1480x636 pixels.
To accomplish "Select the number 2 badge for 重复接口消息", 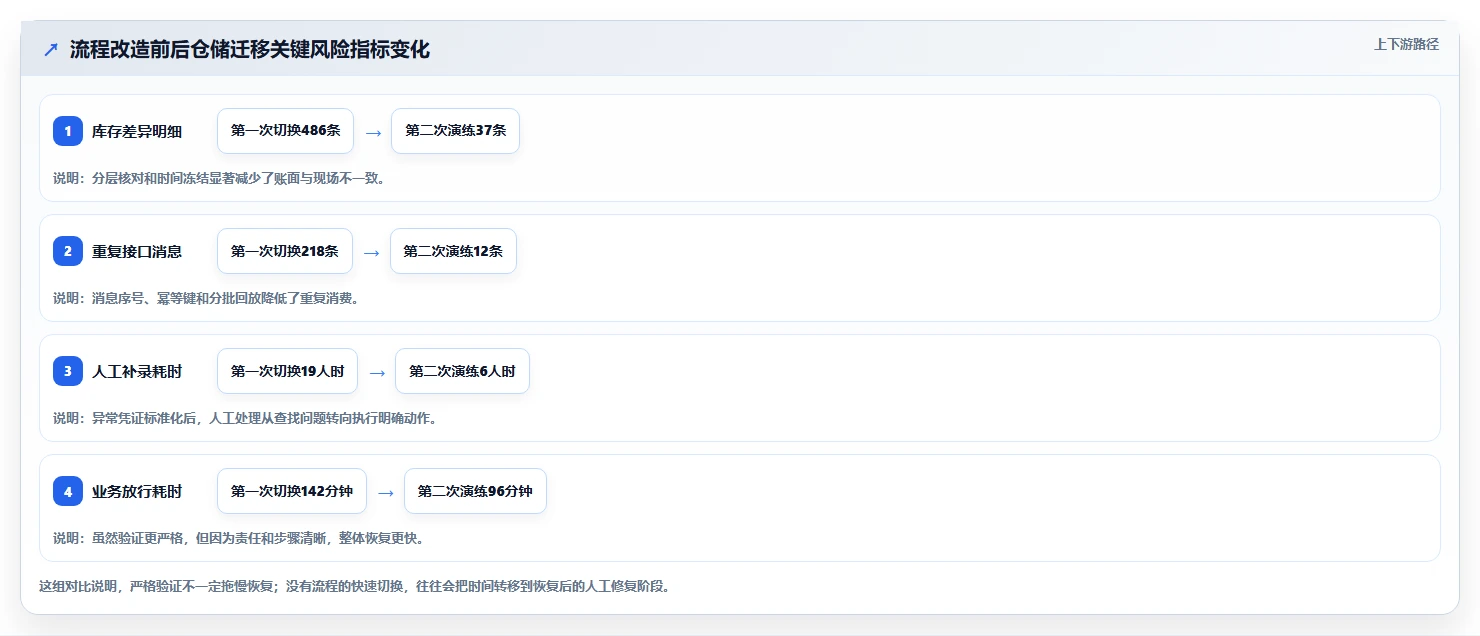I will tap(68, 251).
